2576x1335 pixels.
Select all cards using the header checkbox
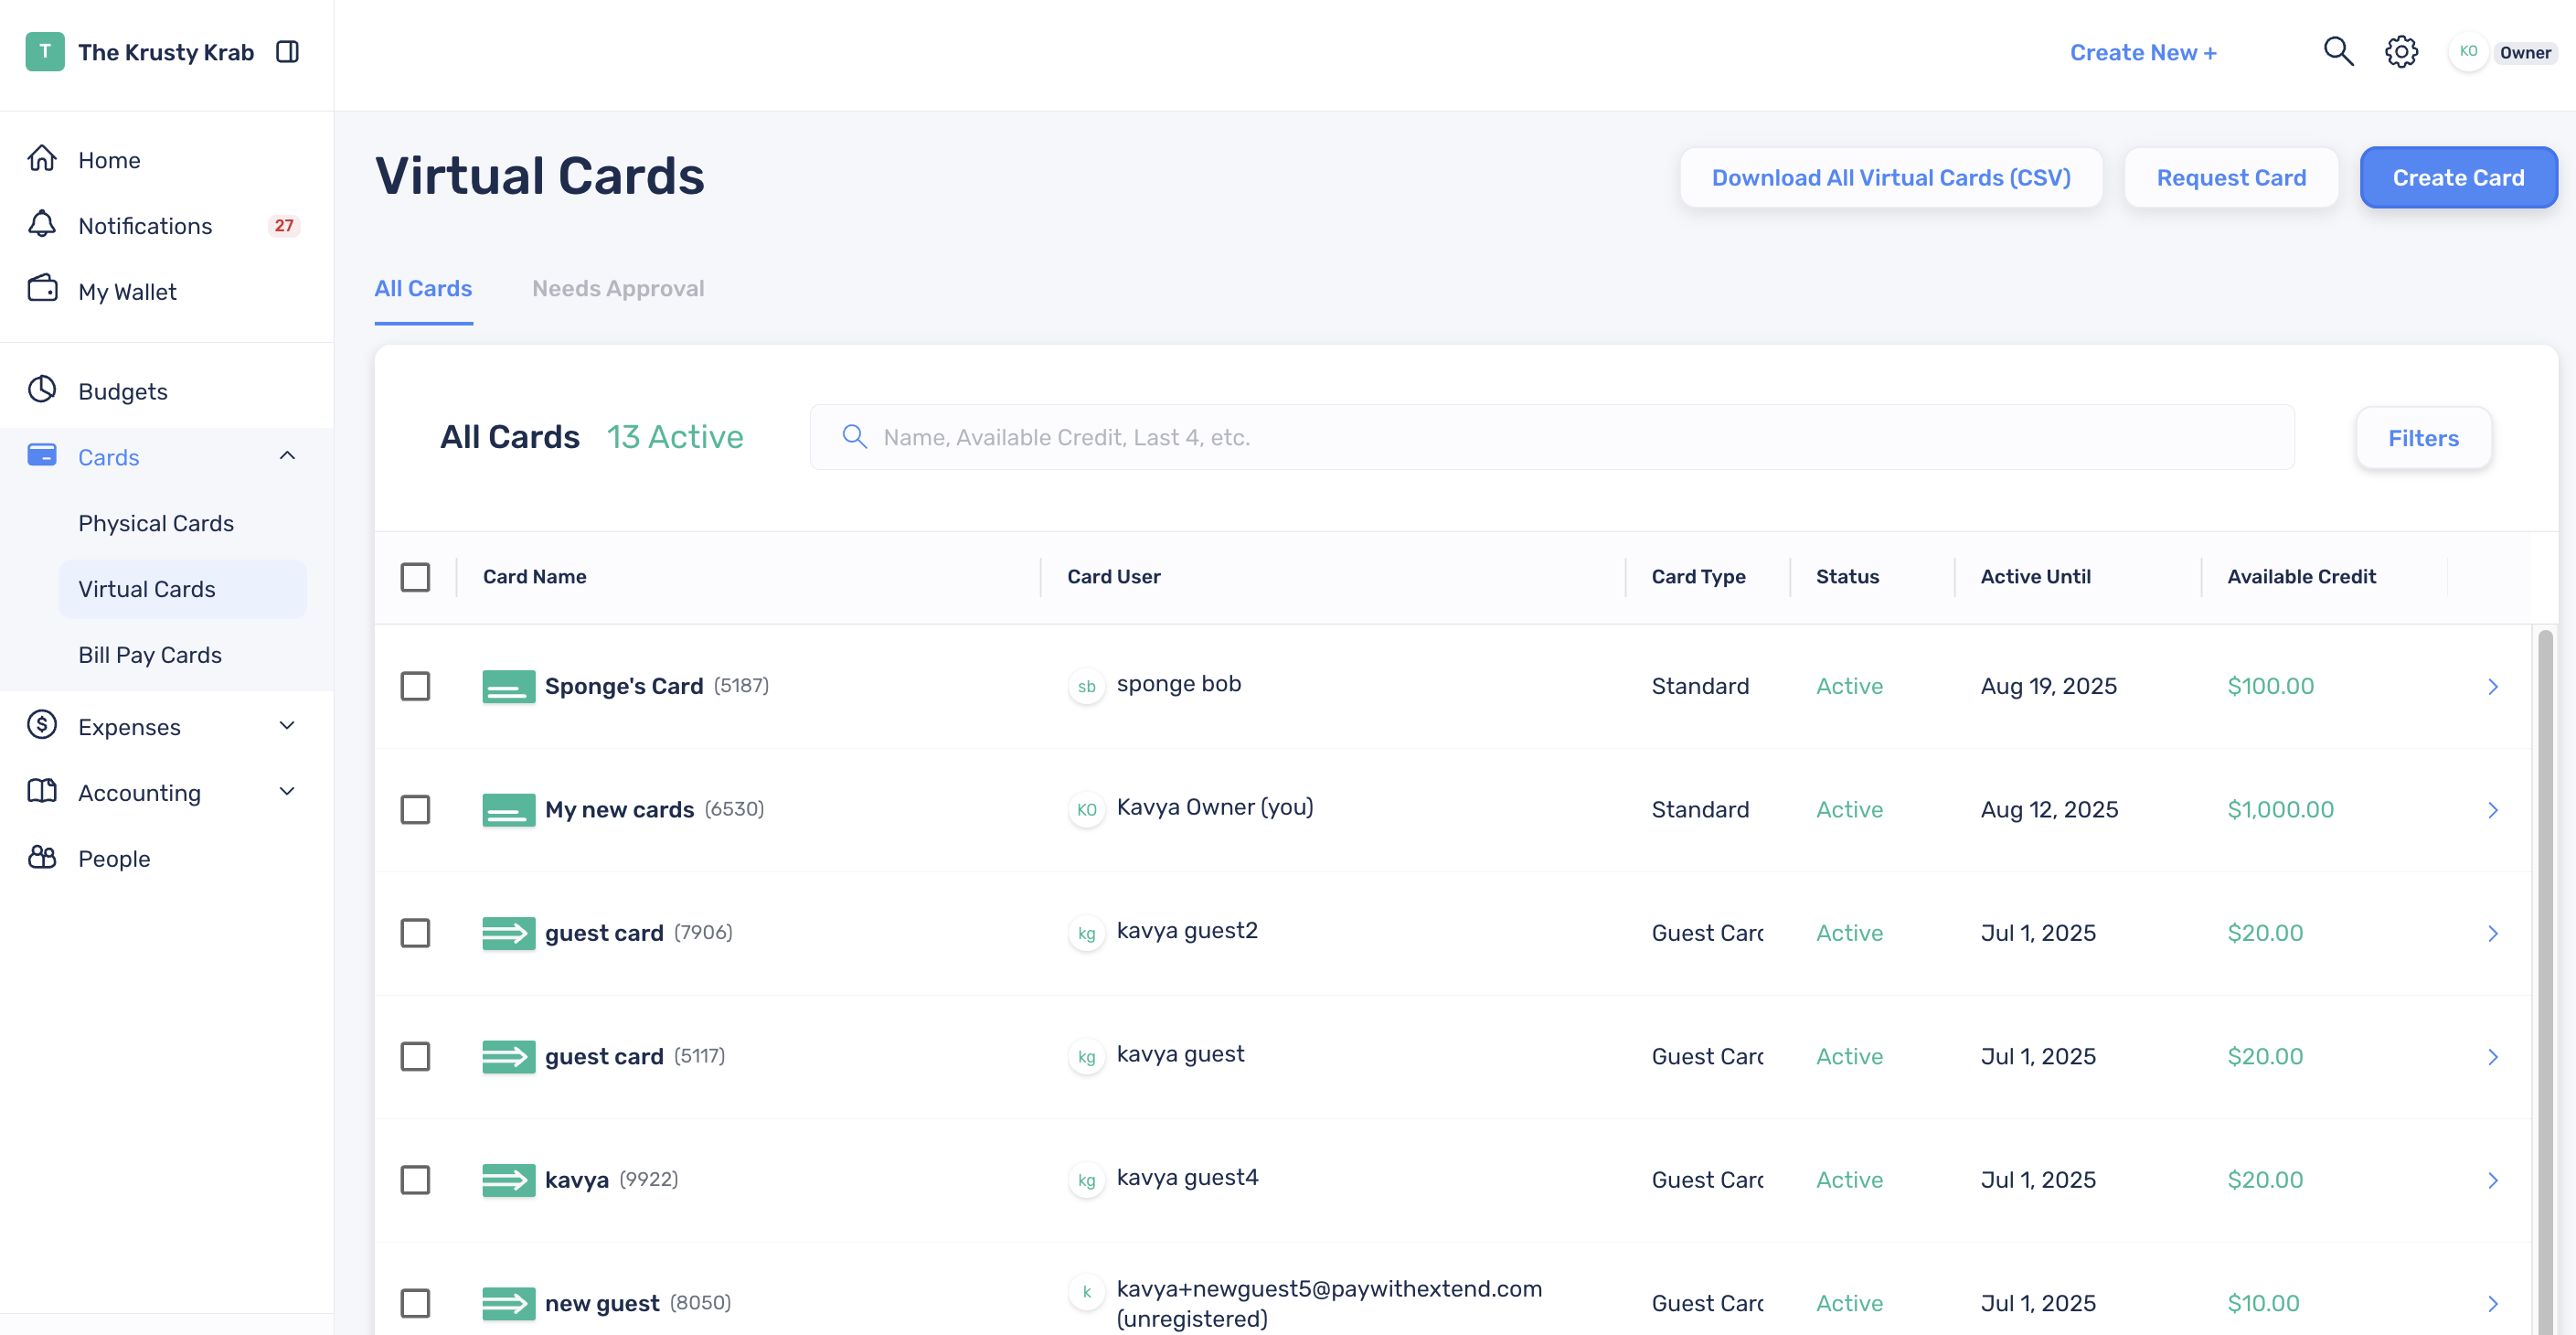pyautogui.click(x=416, y=577)
